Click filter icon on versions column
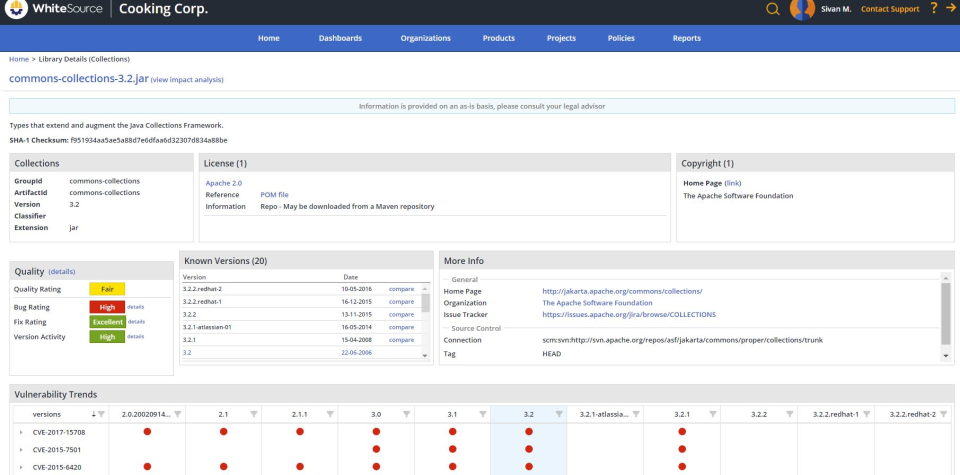Image resolution: width=960 pixels, height=475 pixels. tap(101, 414)
